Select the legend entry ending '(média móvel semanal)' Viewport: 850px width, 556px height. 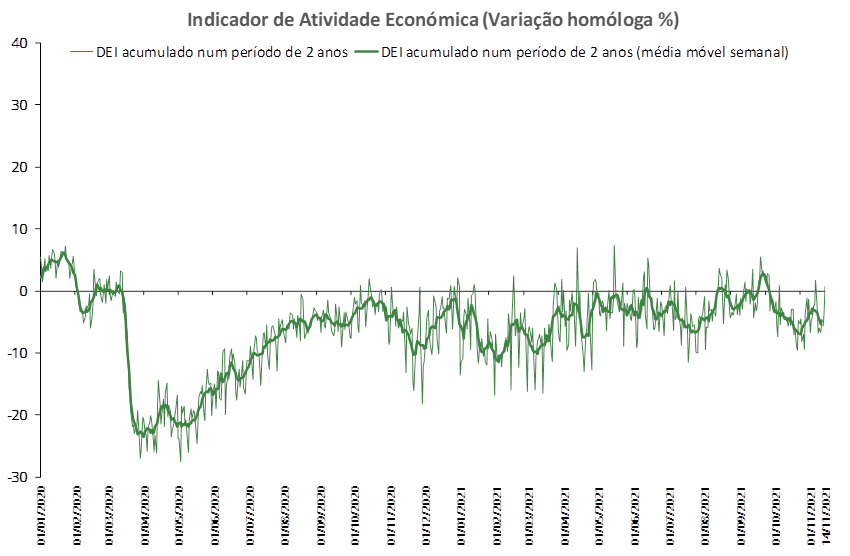click(x=586, y=52)
